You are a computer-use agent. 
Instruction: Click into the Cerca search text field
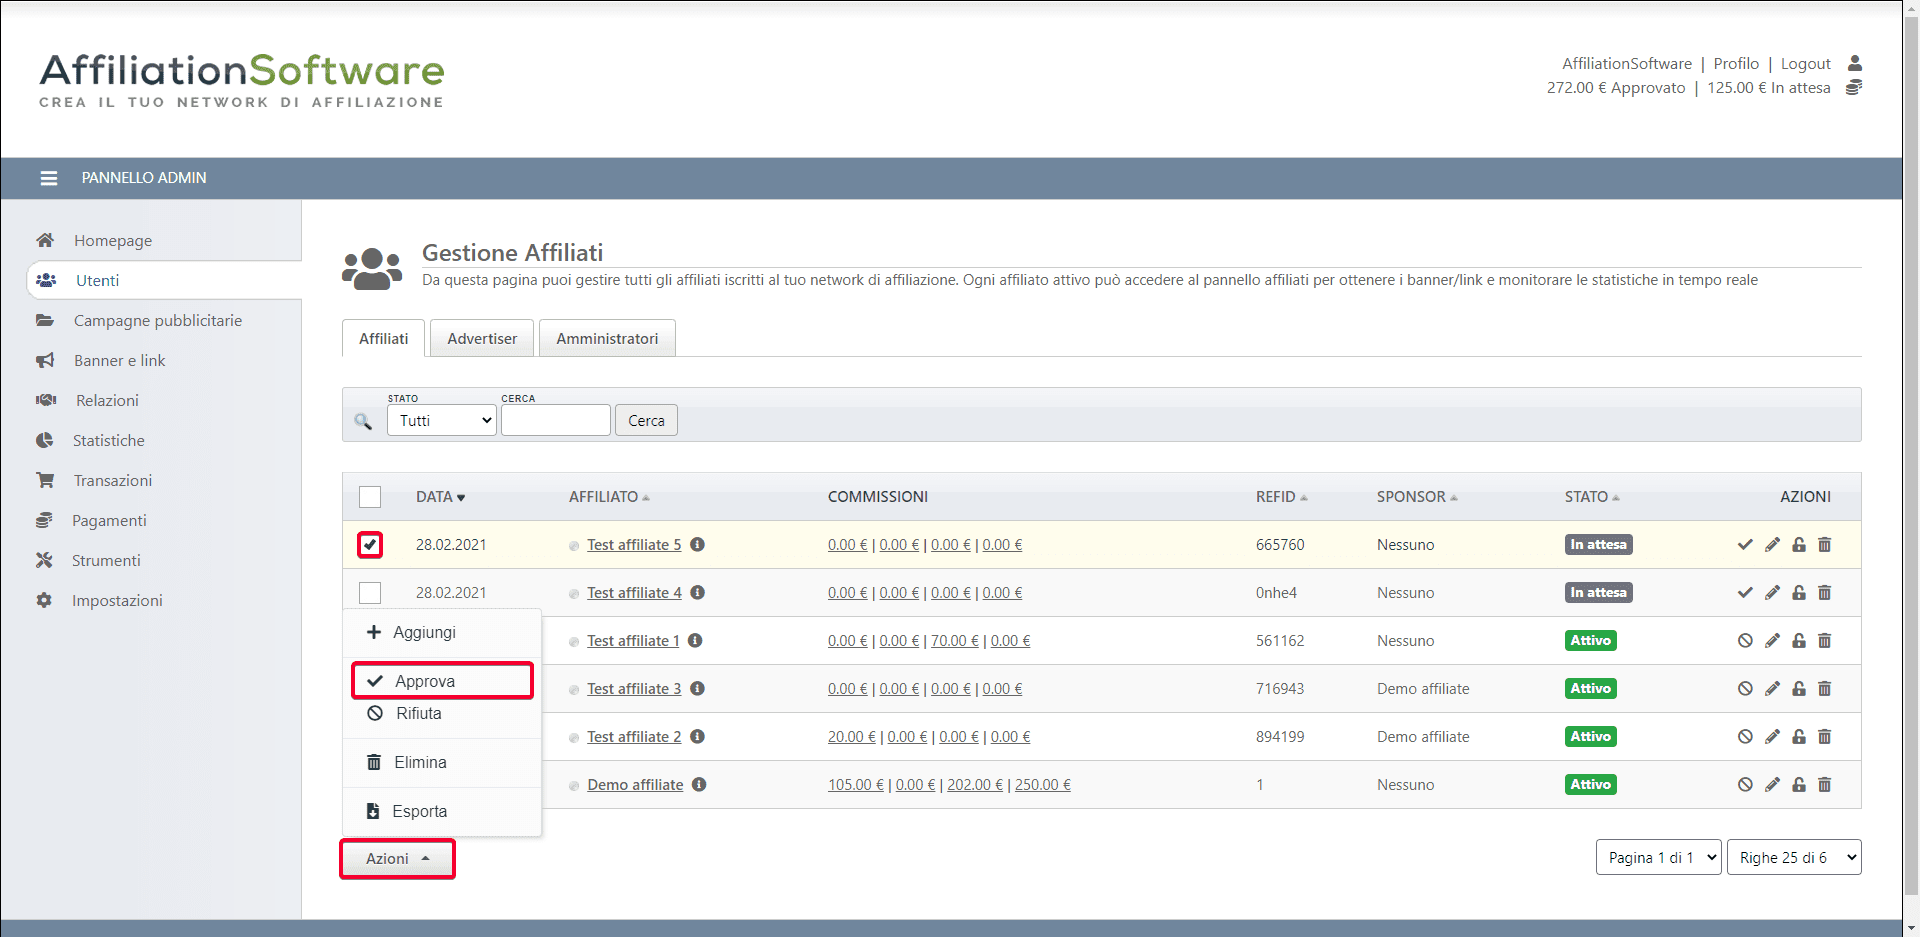pyautogui.click(x=555, y=421)
